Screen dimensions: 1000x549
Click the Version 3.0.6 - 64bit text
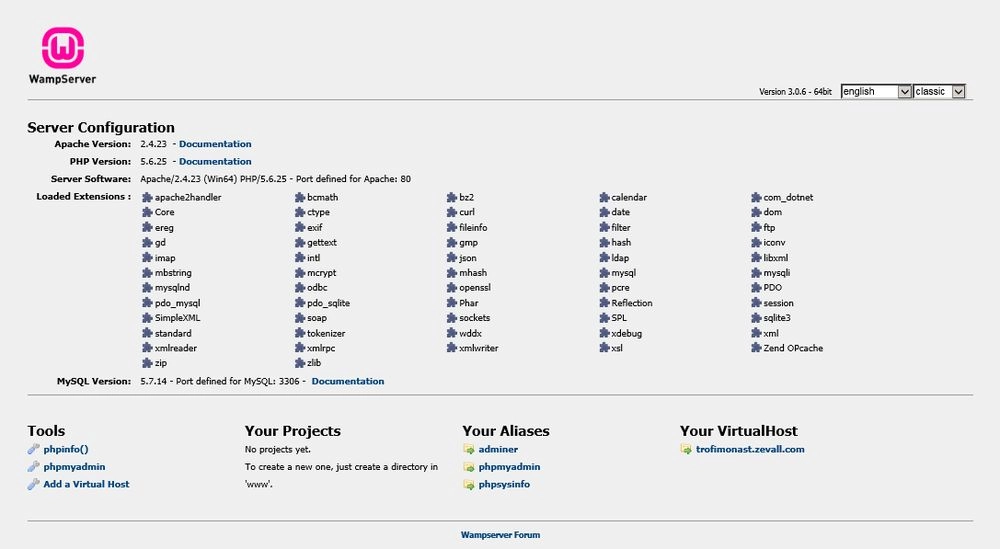795,92
